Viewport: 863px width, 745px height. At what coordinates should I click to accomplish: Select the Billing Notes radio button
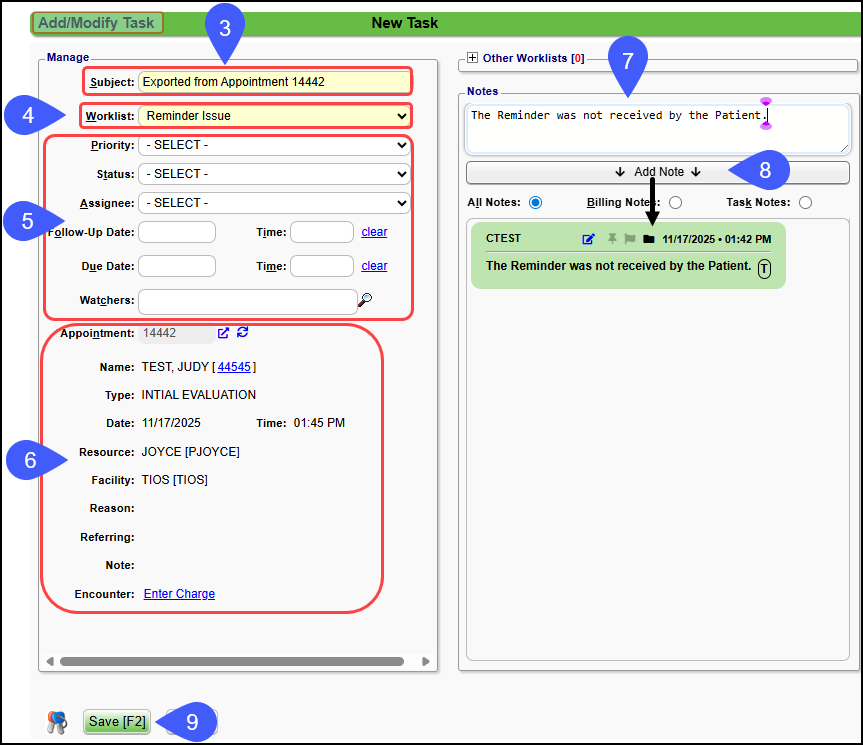675,203
